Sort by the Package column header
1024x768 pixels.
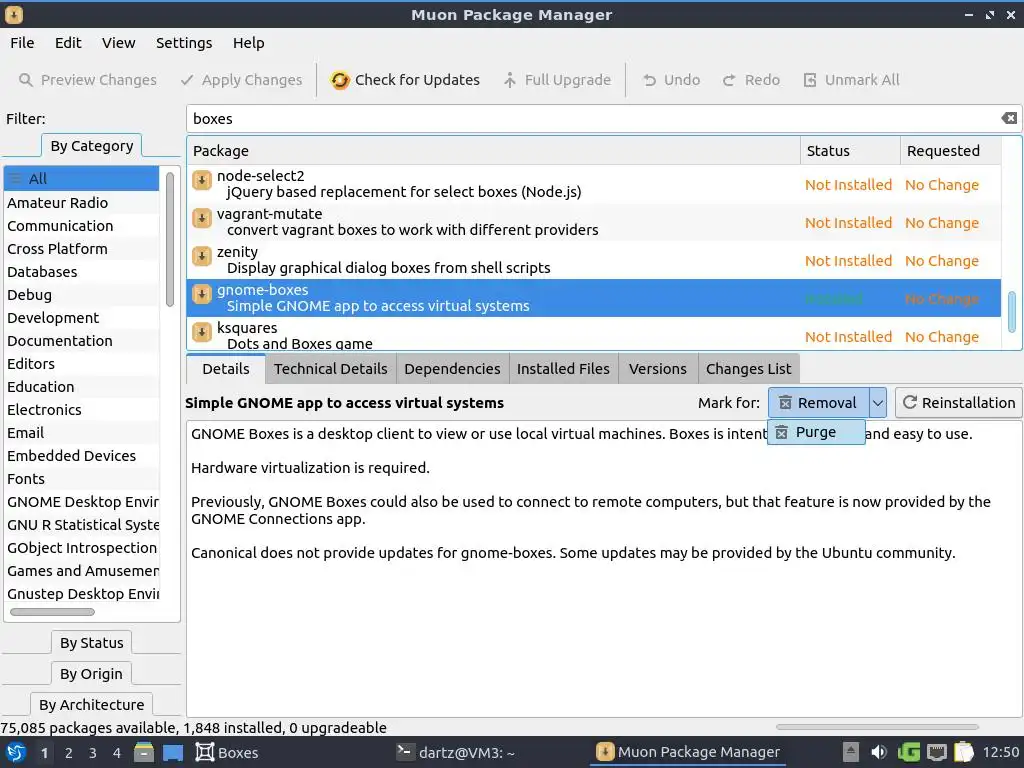coord(494,151)
